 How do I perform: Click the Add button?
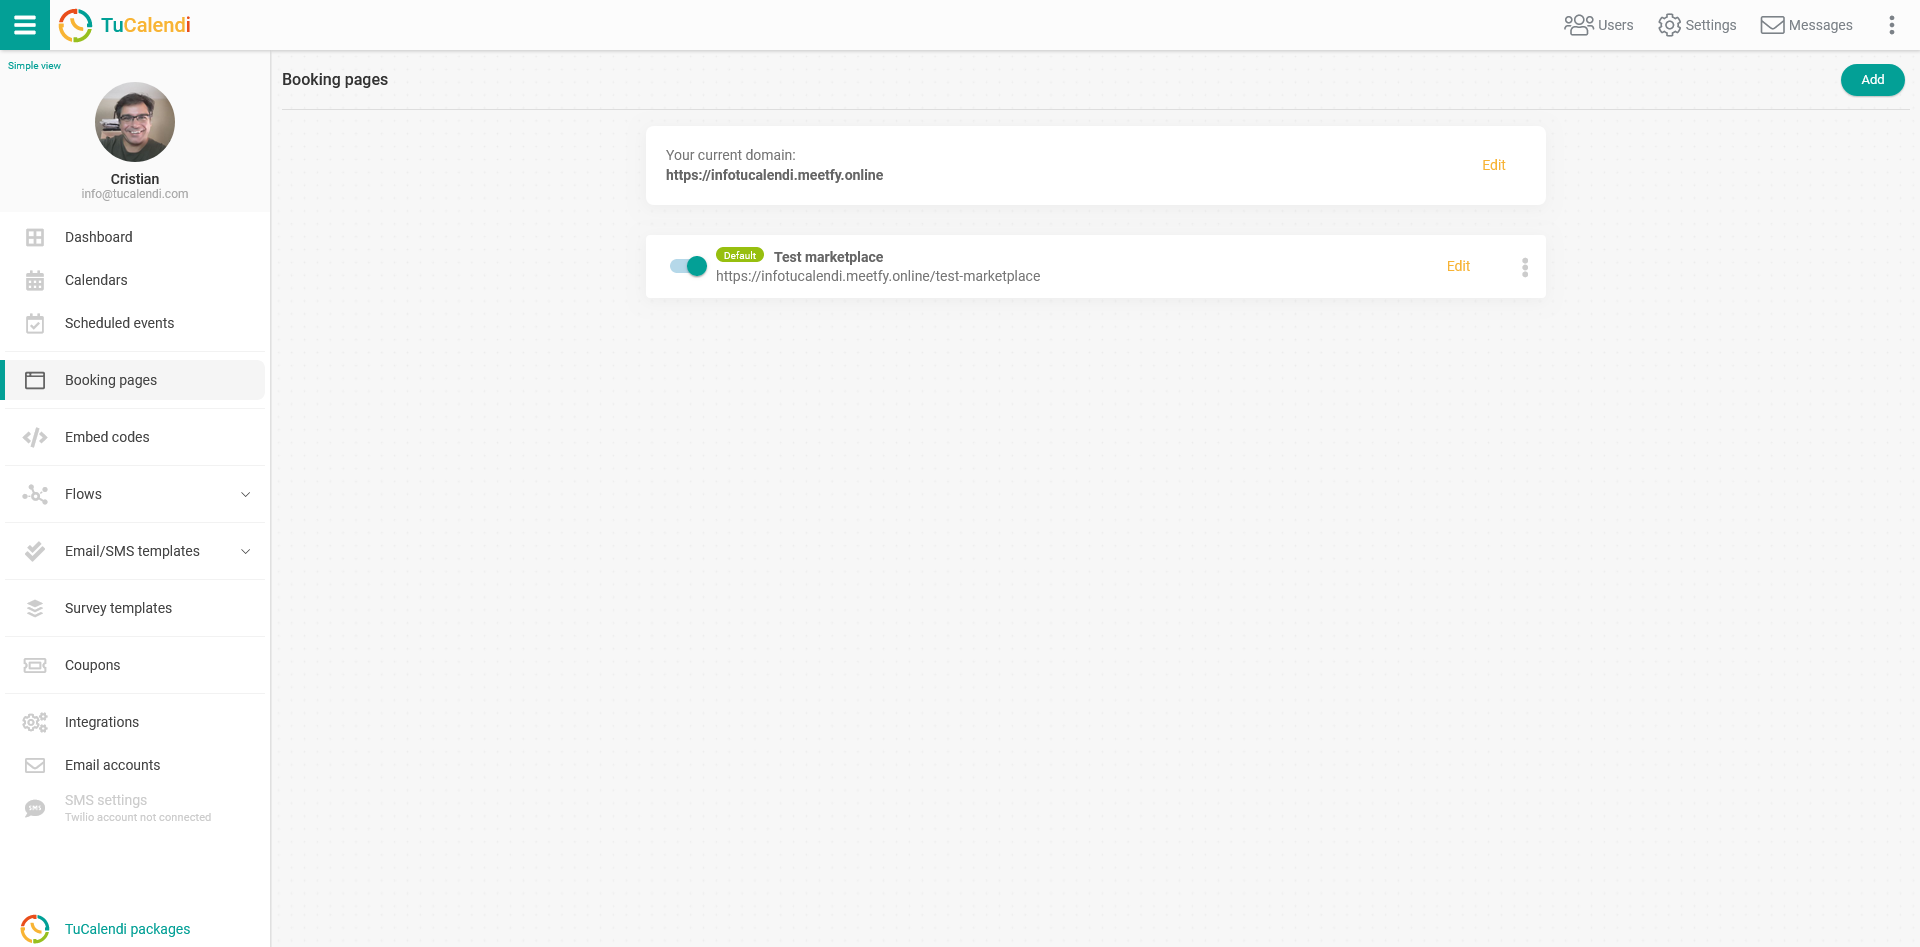(x=1872, y=80)
